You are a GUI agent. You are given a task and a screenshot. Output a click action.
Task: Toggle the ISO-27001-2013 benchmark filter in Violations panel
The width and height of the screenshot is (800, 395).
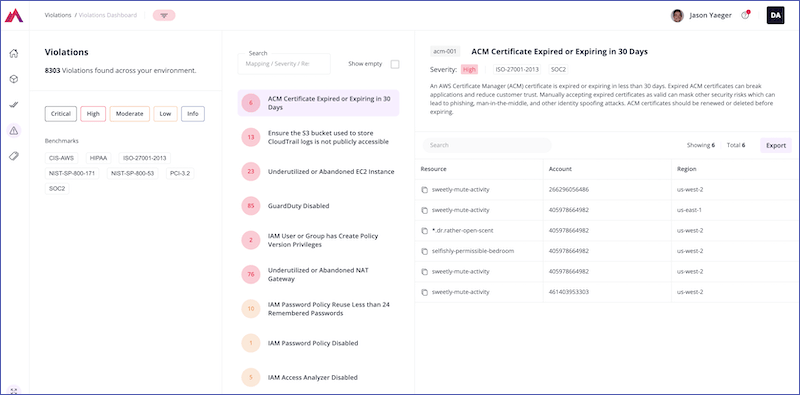145,158
